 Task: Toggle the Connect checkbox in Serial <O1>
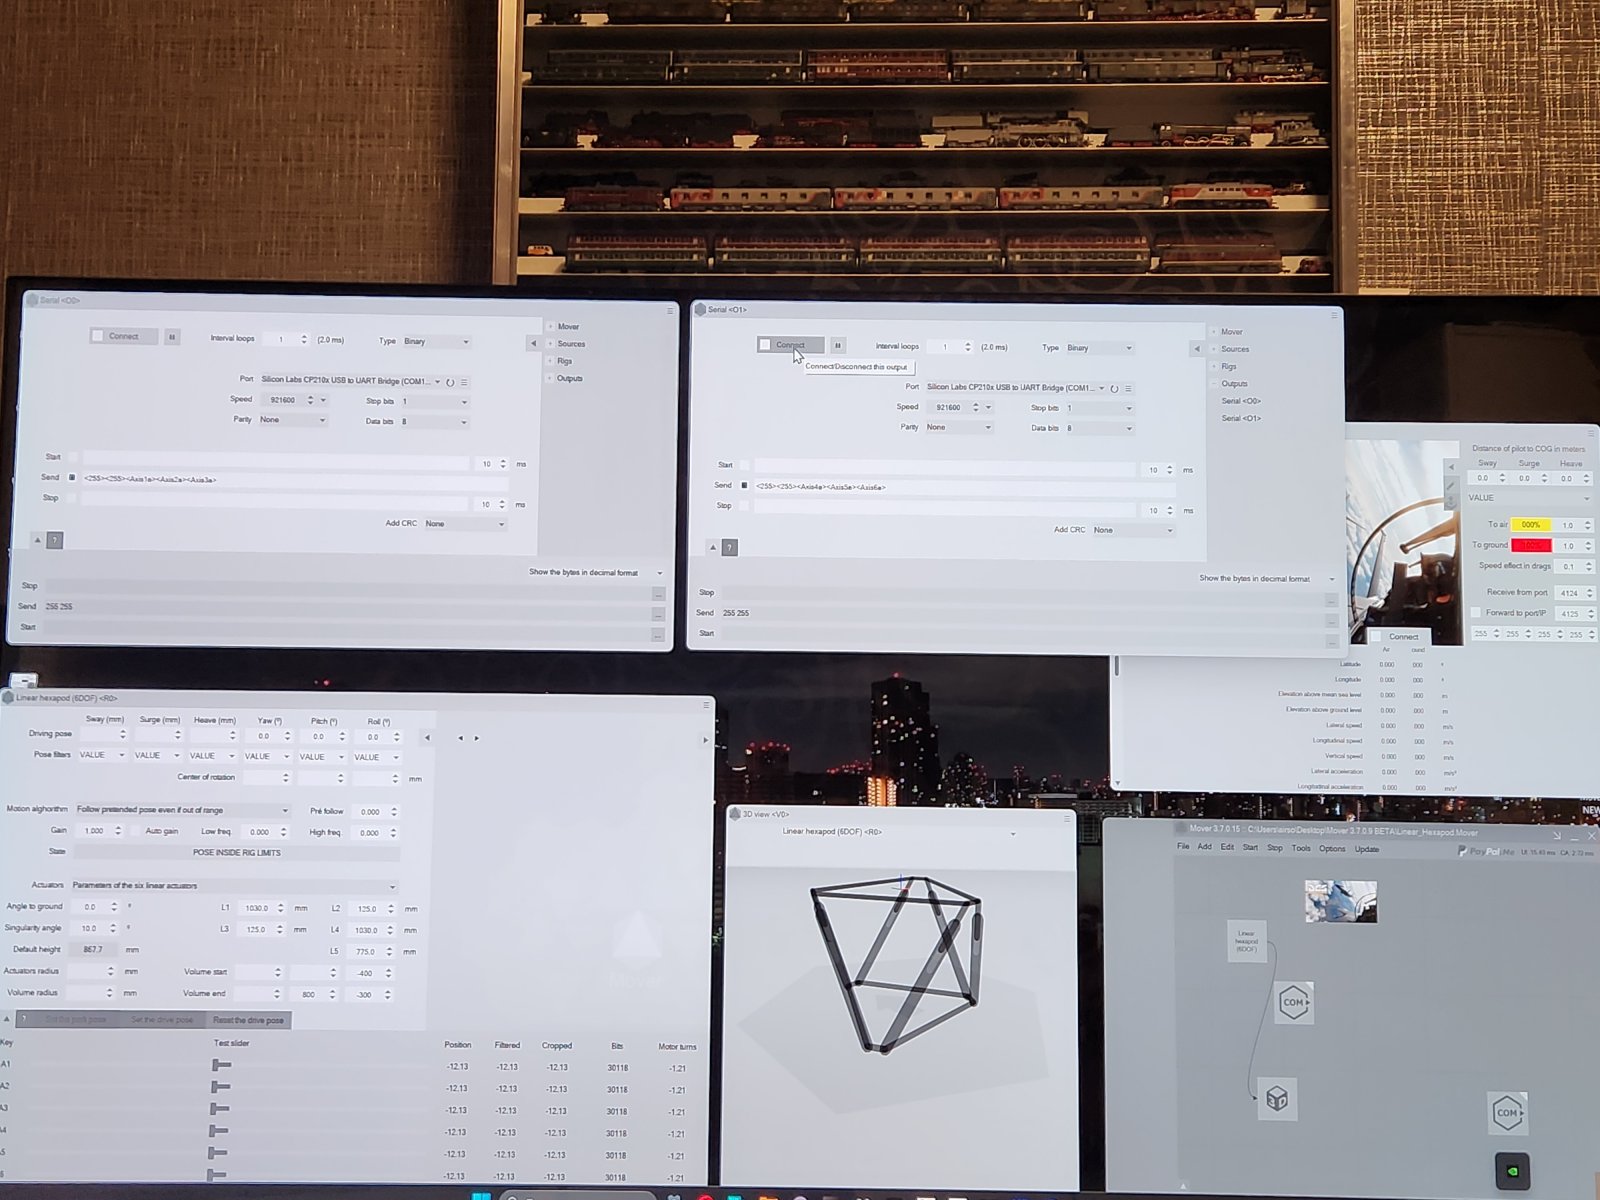coord(765,345)
